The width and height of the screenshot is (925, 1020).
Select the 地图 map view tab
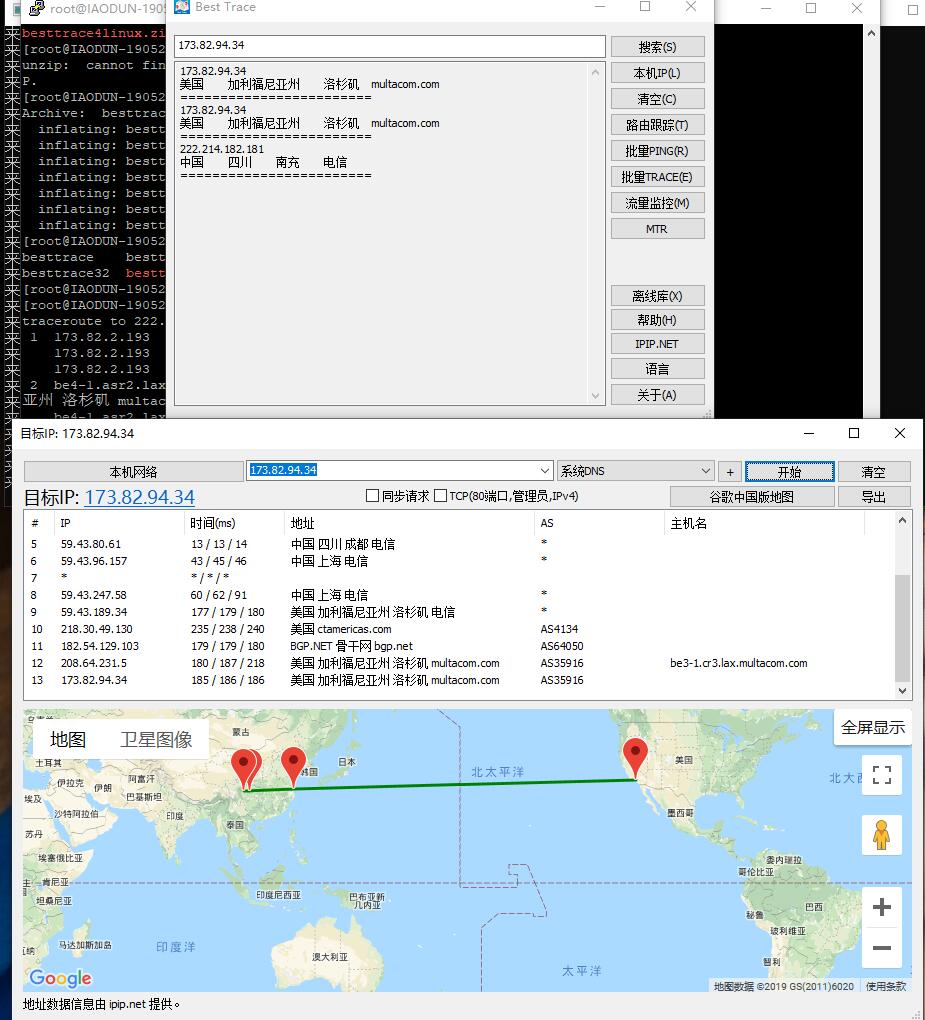(68, 740)
